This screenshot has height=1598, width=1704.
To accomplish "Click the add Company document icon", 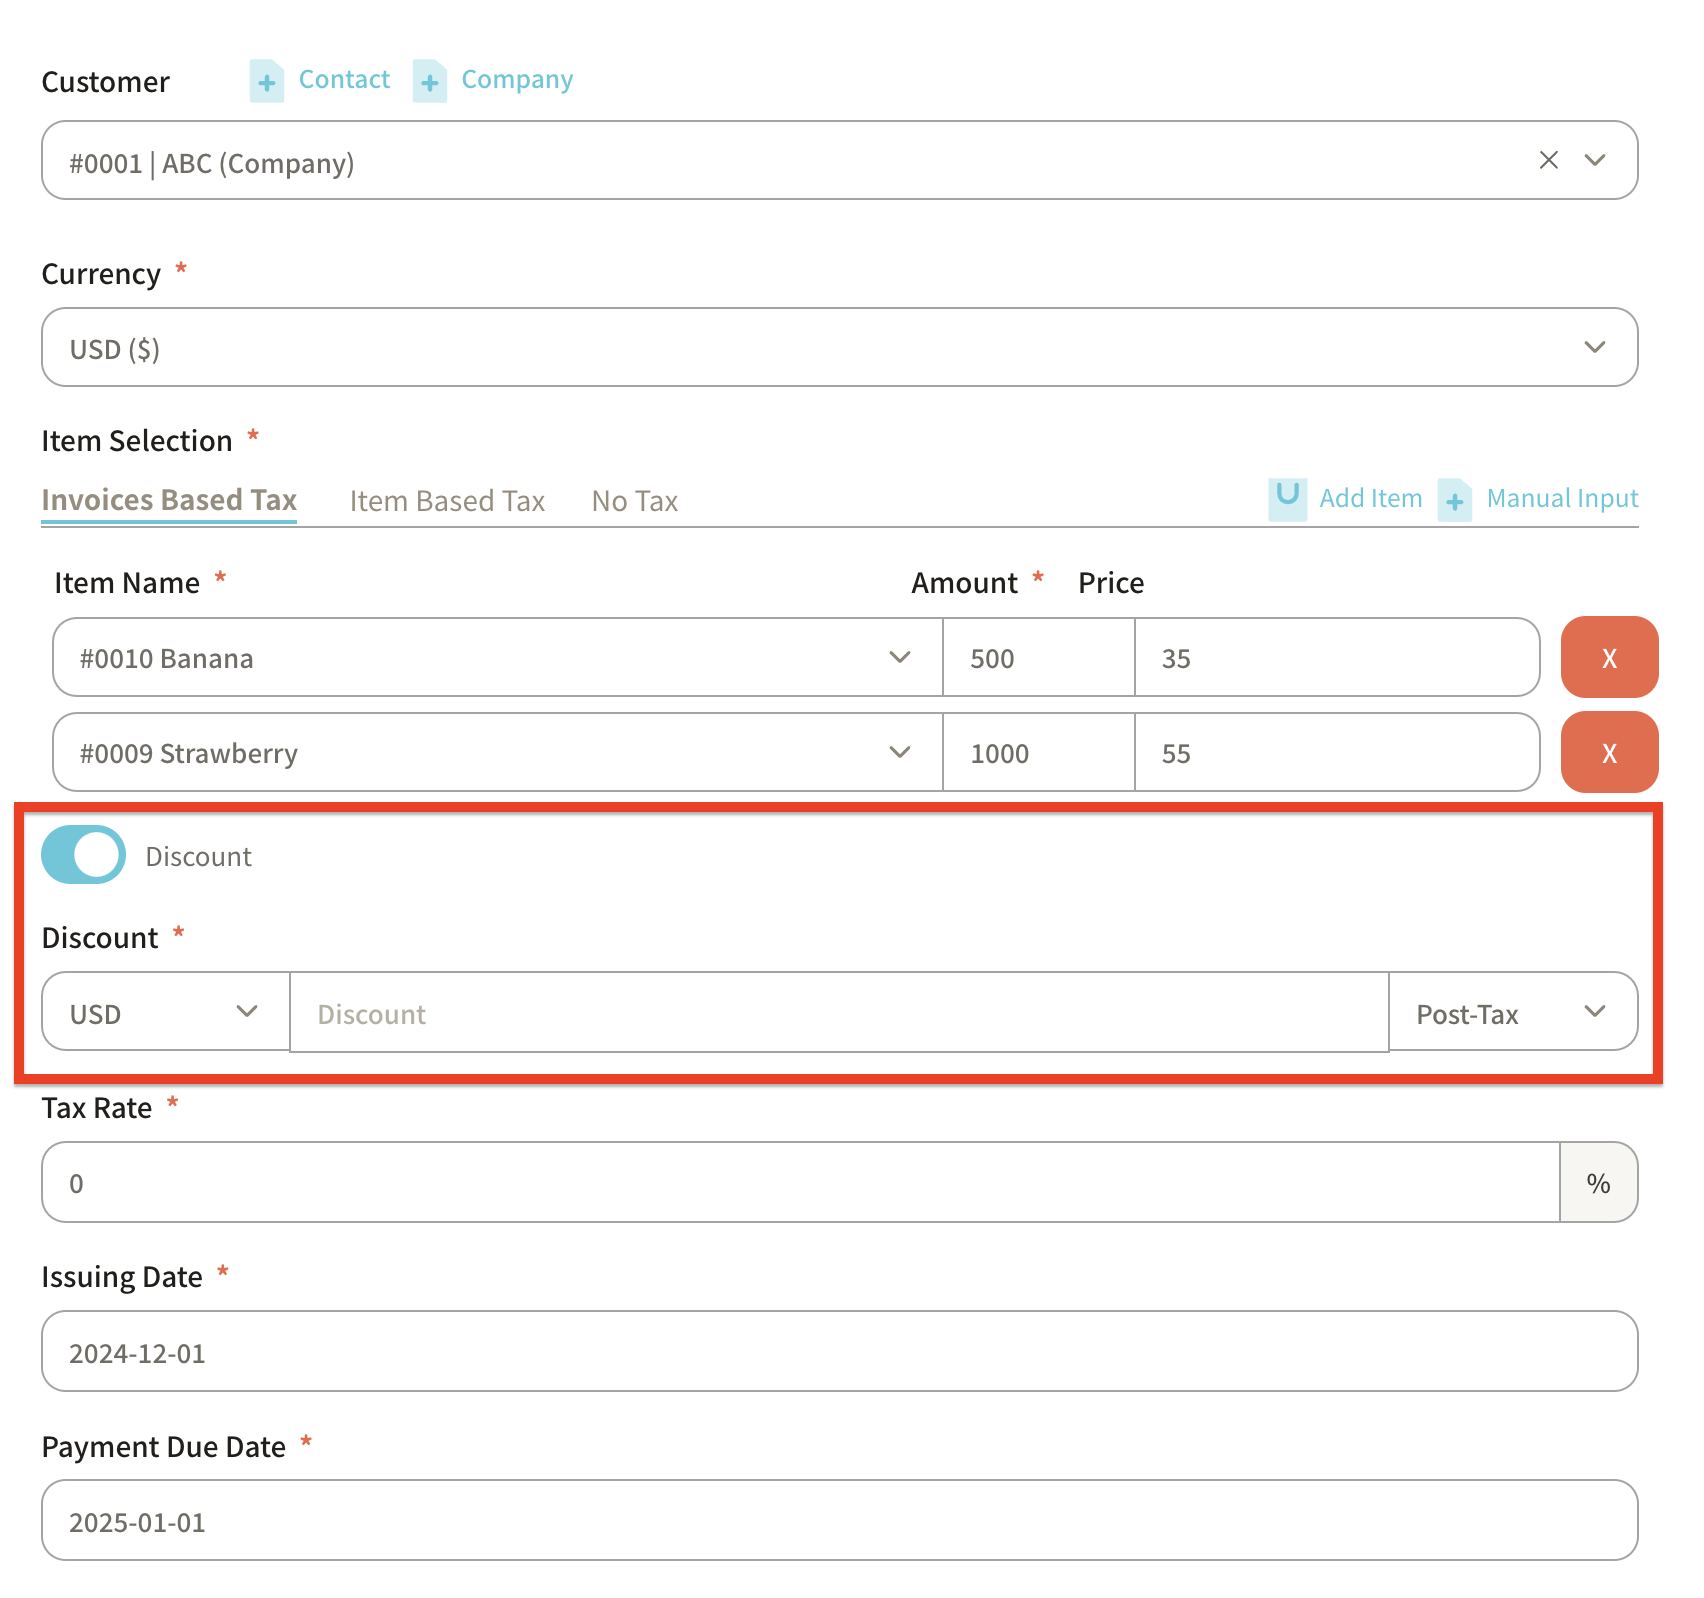I will tap(429, 81).
